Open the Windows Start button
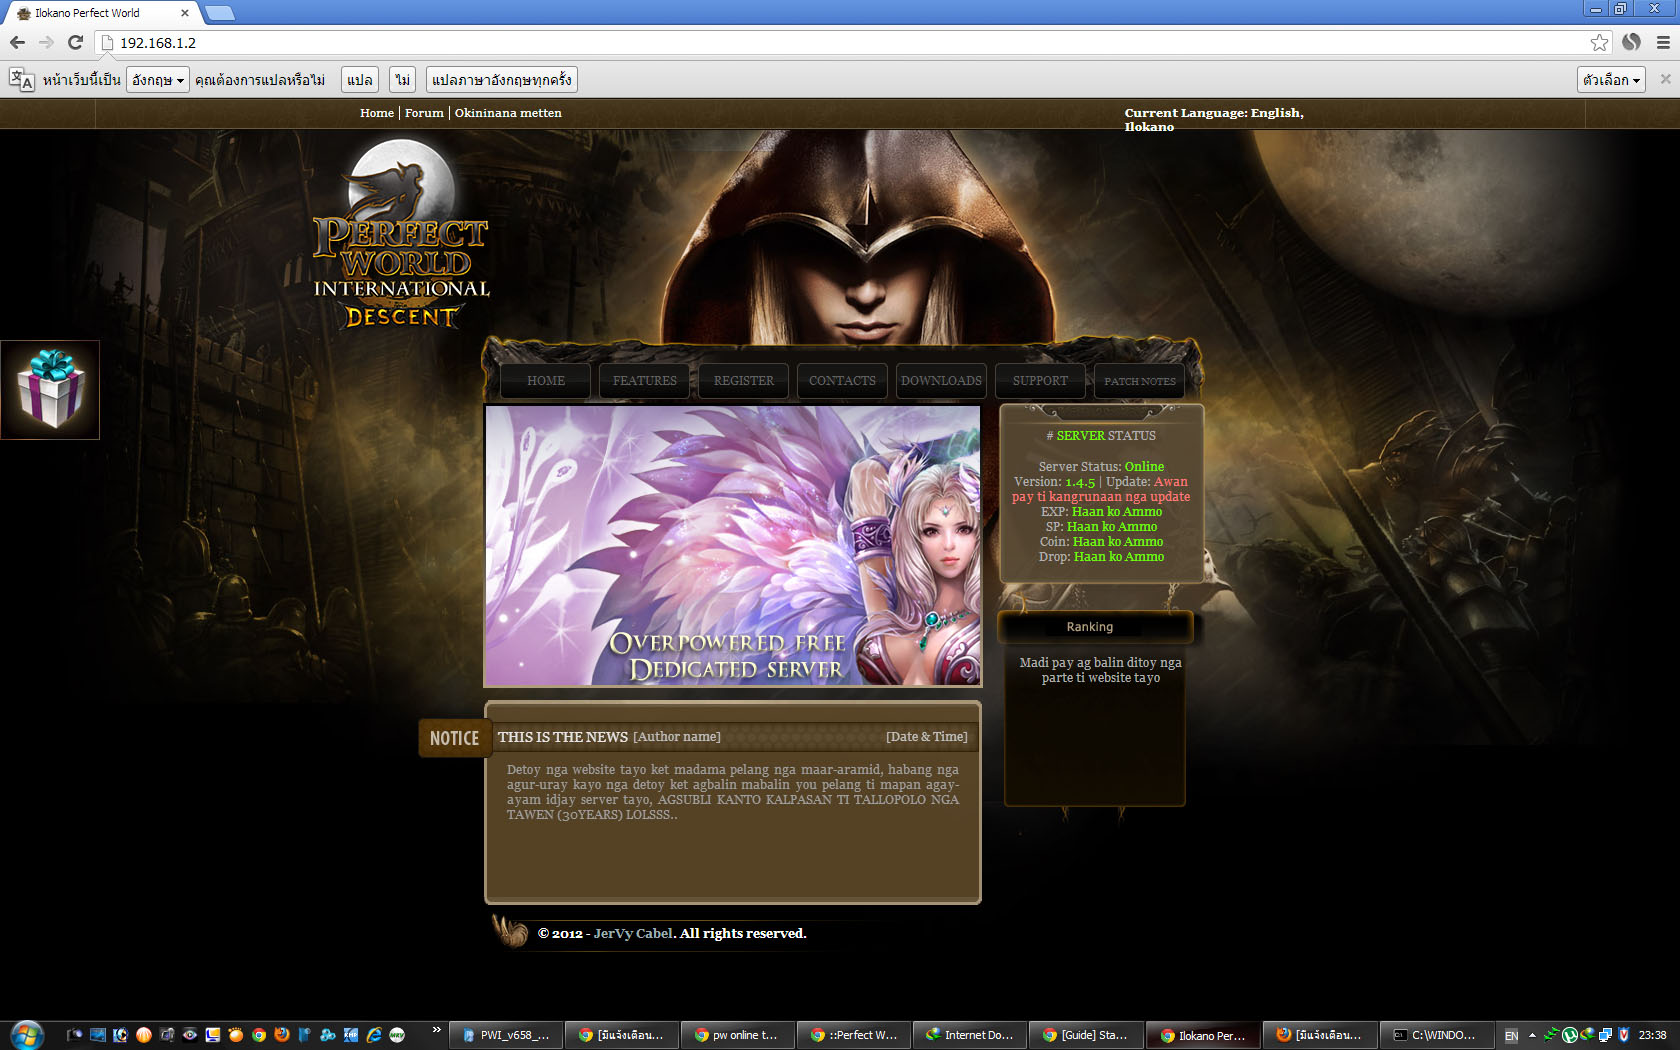Screen dimensions: 1680x1050 (27, 1035)
